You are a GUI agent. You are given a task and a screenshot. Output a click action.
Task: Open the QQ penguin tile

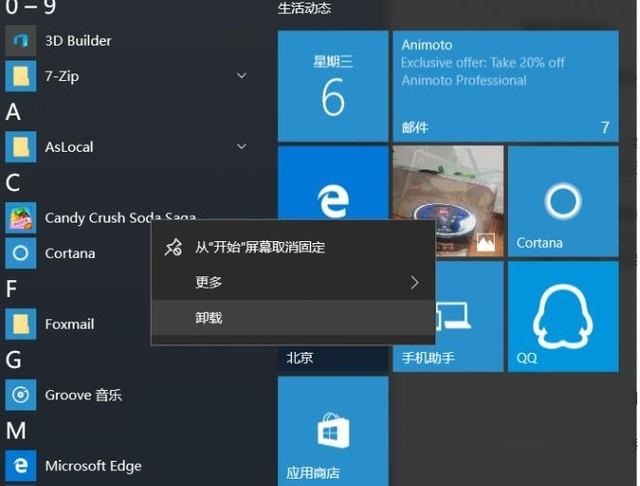coord(563,317)
